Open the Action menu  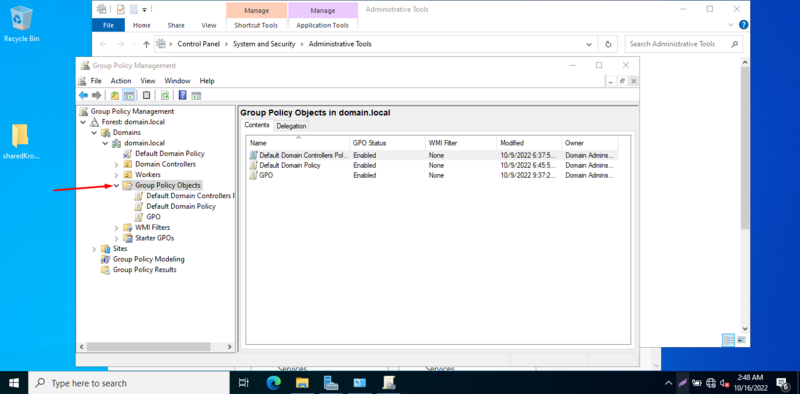pos(121,81)
